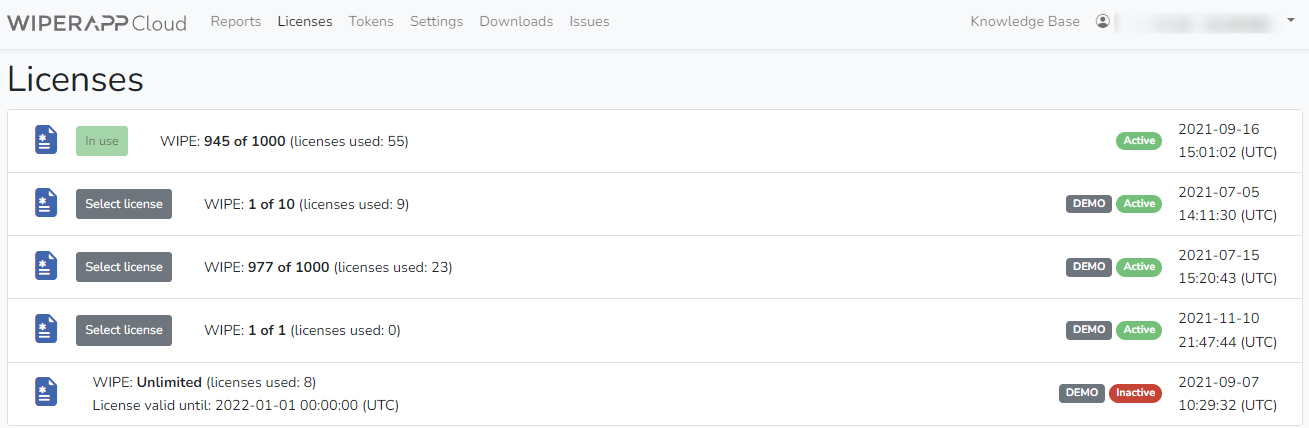The width and height of the screenshot is (1309, 428).
Task: Click the license file icon for 1 of 1
Action: tap(46, 330)
